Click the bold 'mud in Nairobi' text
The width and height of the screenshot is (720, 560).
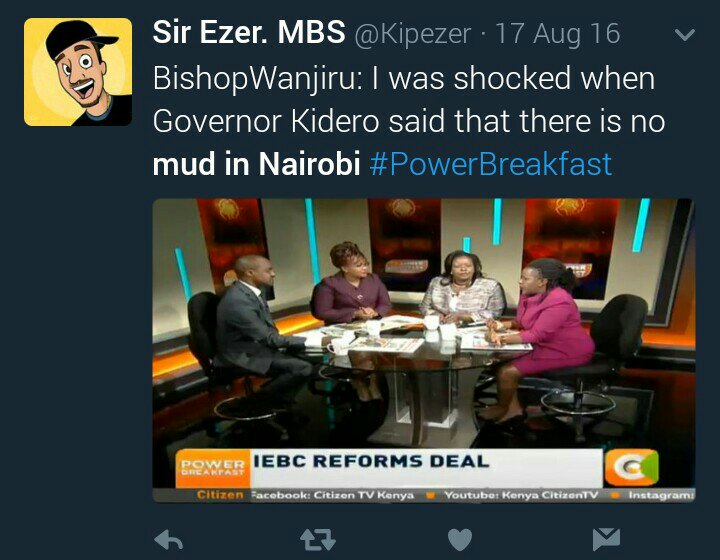[256, 164]
